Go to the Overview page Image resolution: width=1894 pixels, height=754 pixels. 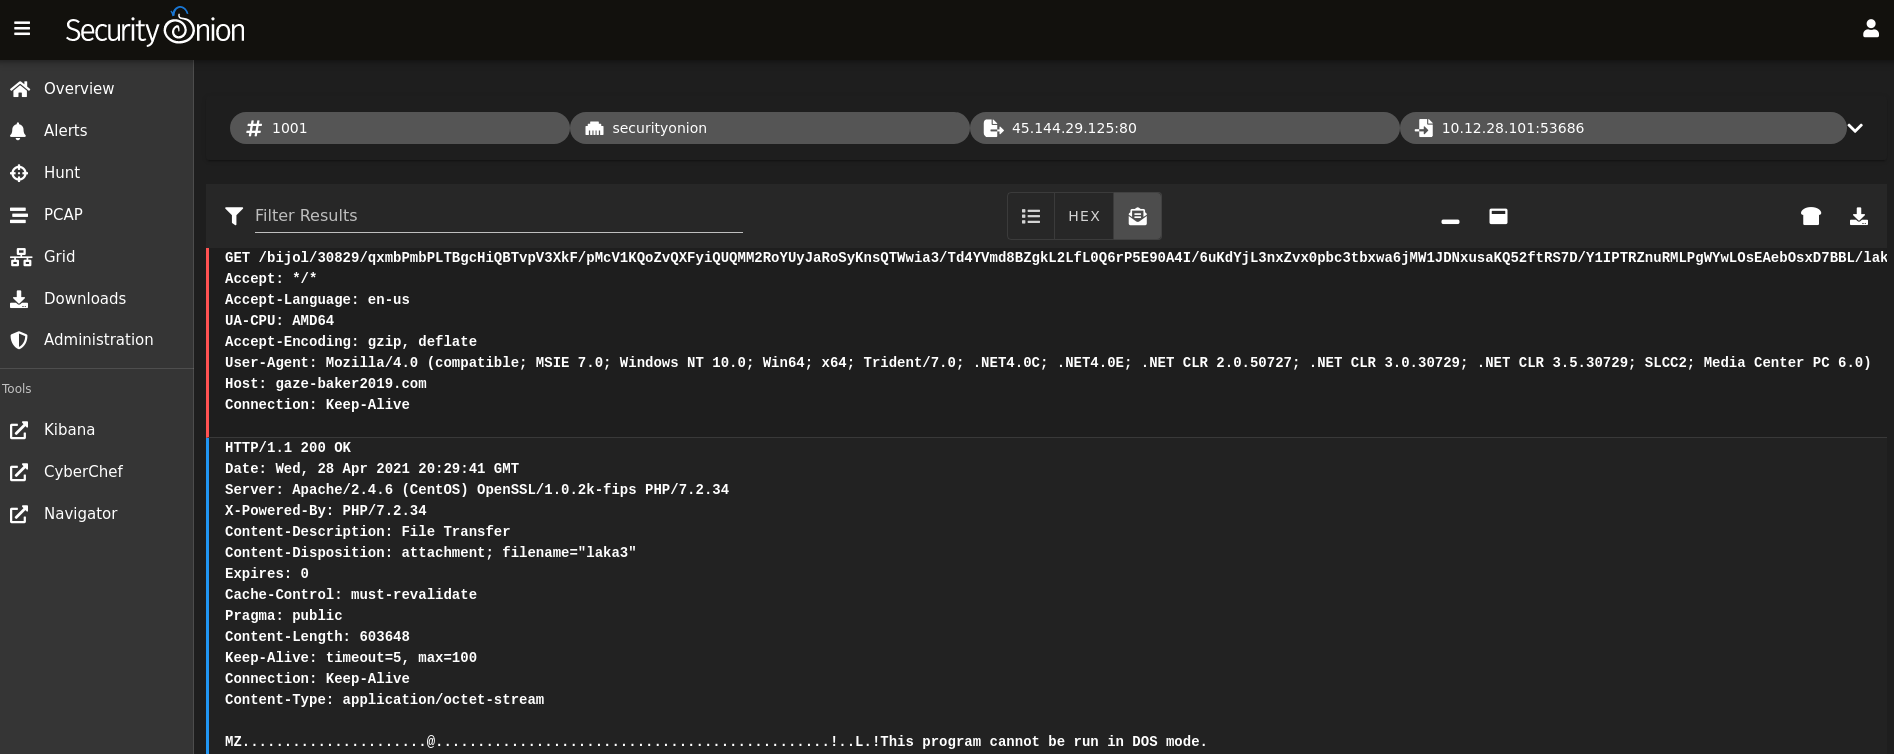click(x=96, y=89)
